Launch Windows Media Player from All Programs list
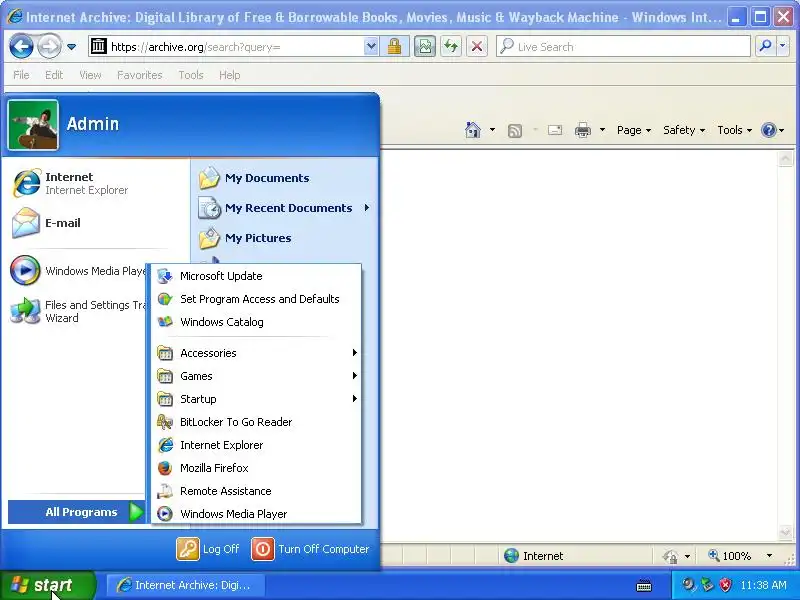The width and height of the screenshot is (800, 600). click(257, 514)
